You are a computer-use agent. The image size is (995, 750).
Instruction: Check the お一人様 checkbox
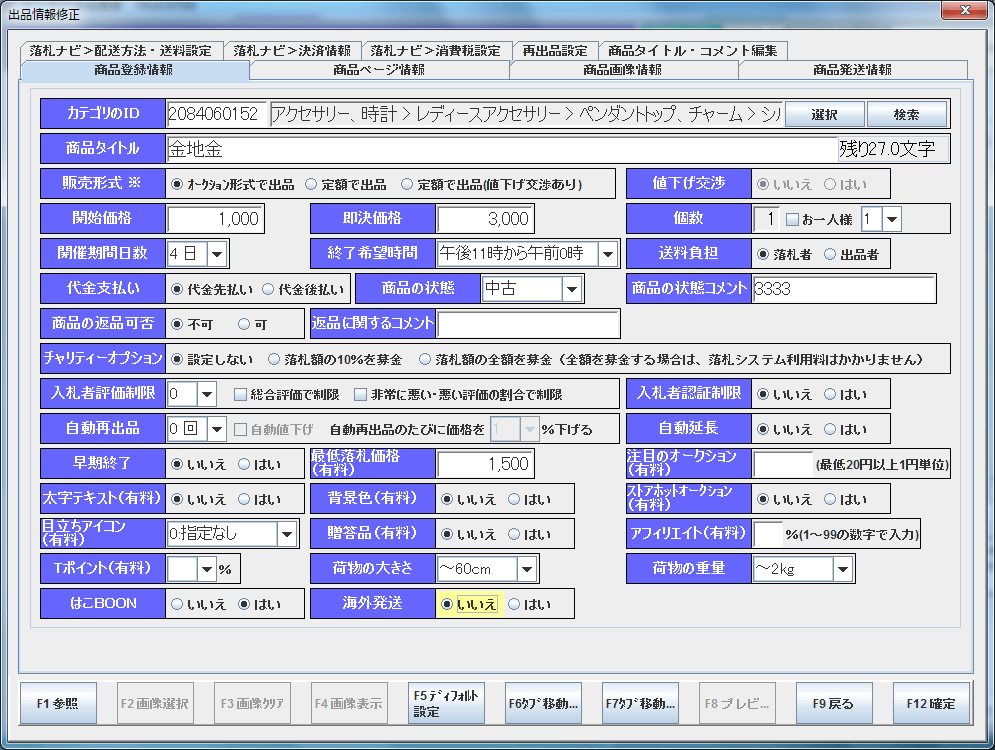point(793,219)
